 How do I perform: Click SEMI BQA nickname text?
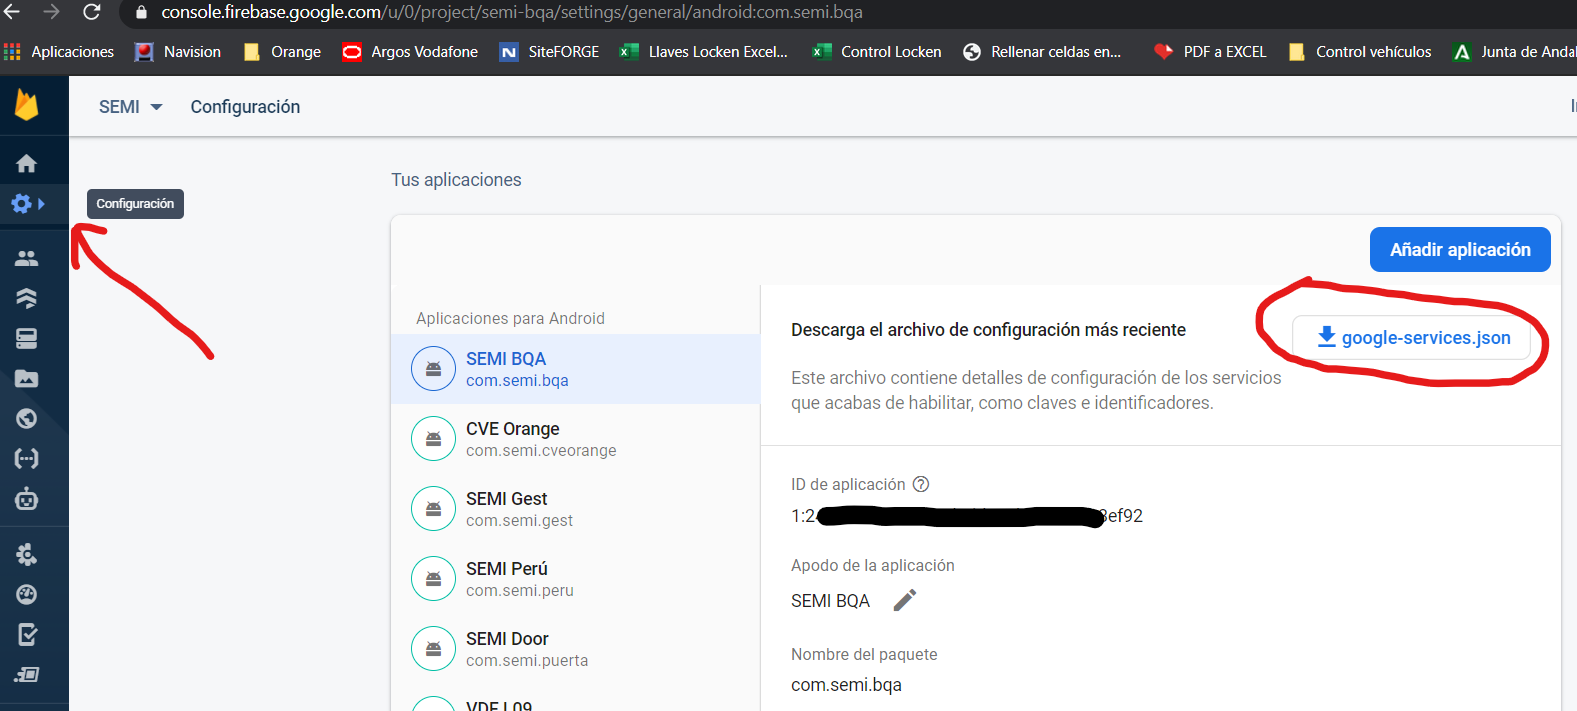click(830, 601)
